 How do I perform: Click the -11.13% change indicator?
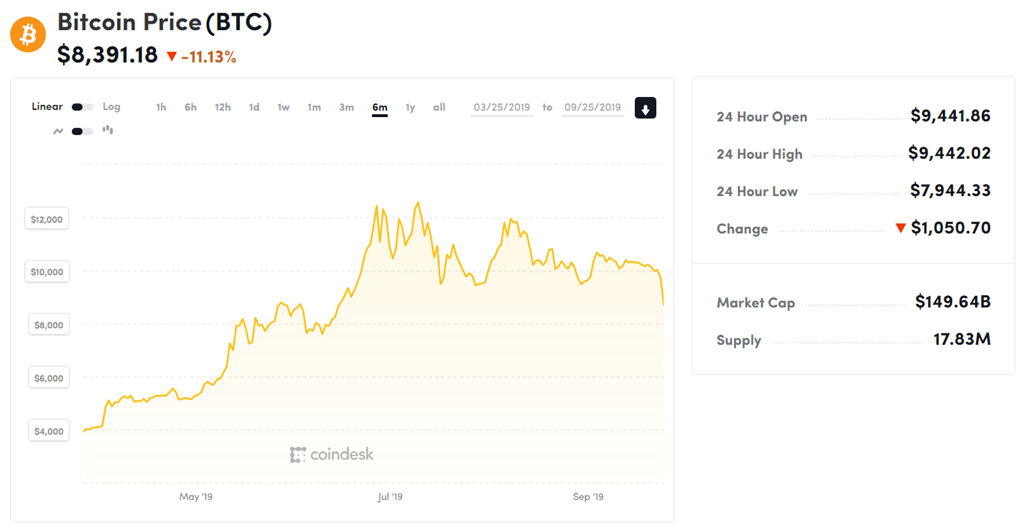tap(202, 57)
